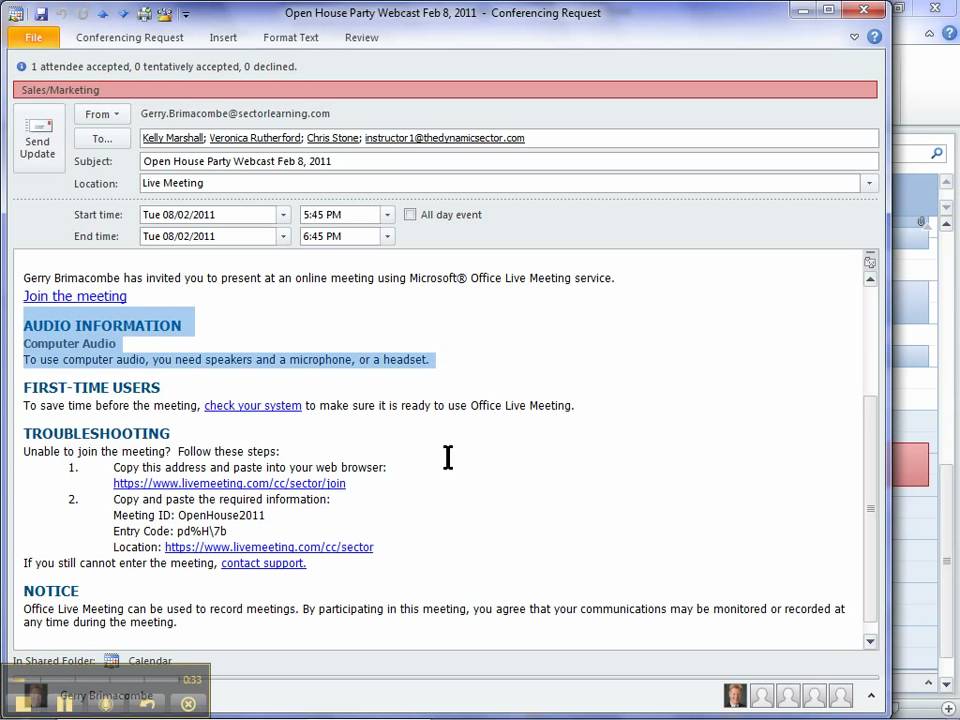Toggle the All day event checkbox
Viewport: 960px width, 720px height.
(410, 214)
